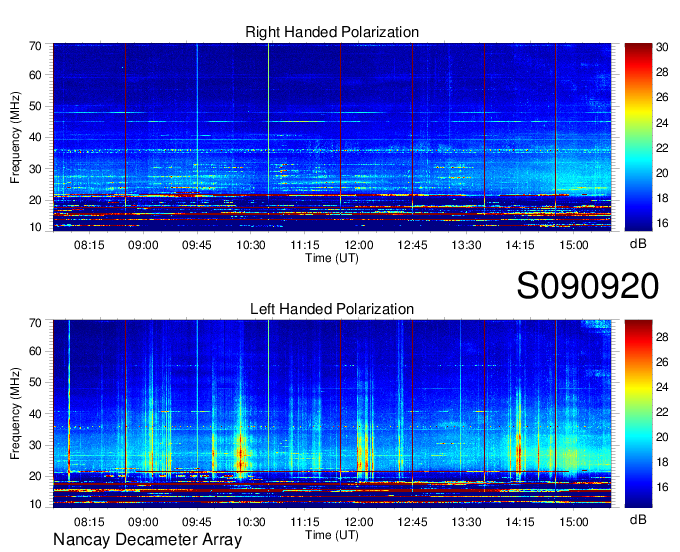Click the 09:45 tick under Right Handed plot
The height and width of the screenshot is (552, 680).
(x=196, y=245)
